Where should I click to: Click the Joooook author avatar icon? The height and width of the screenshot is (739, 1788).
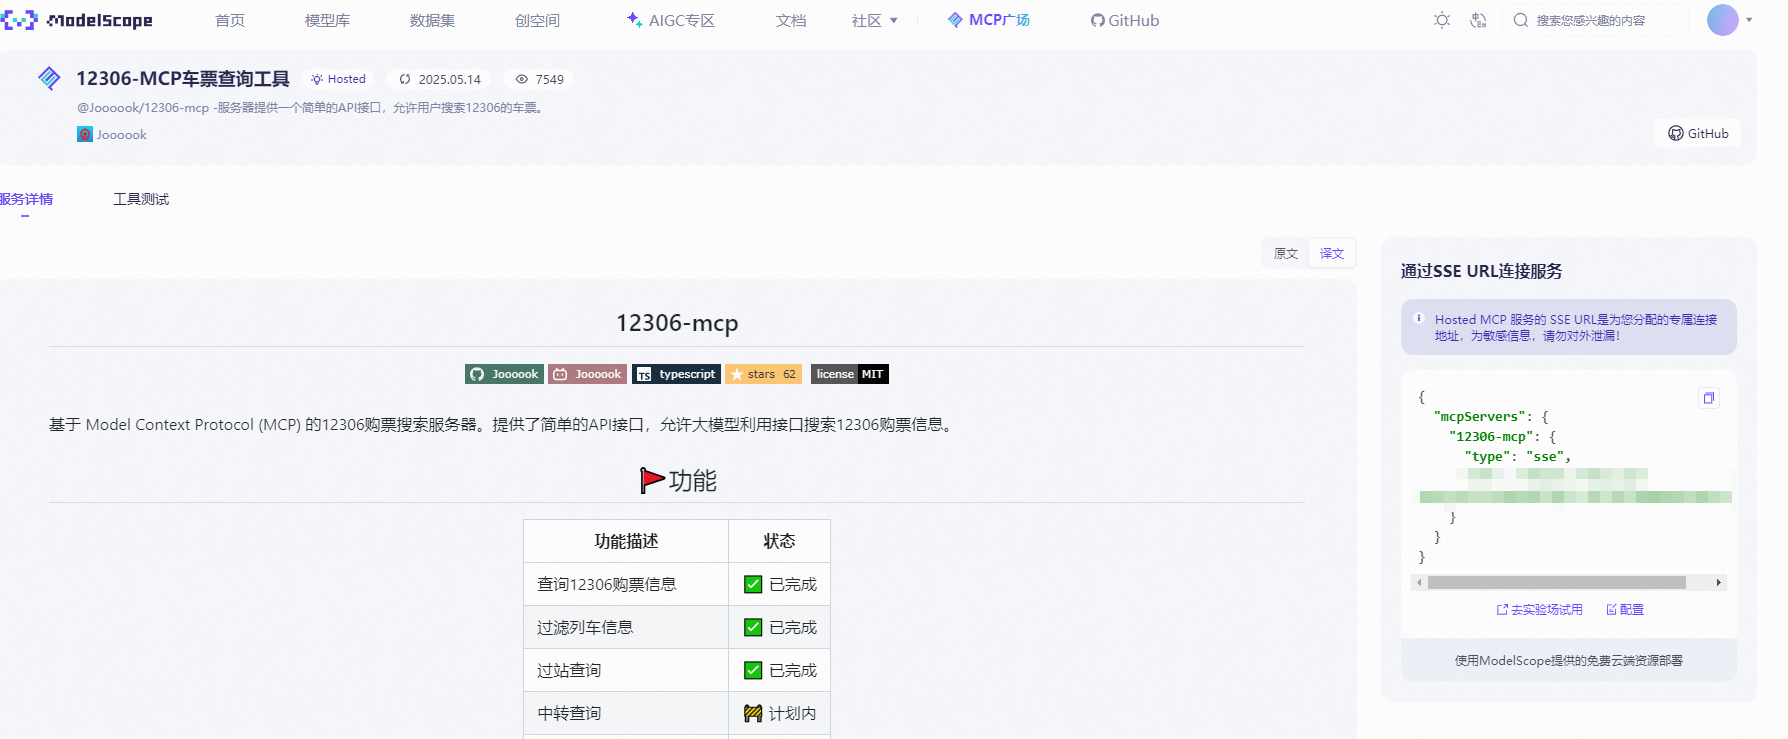(x=85, y=134)
